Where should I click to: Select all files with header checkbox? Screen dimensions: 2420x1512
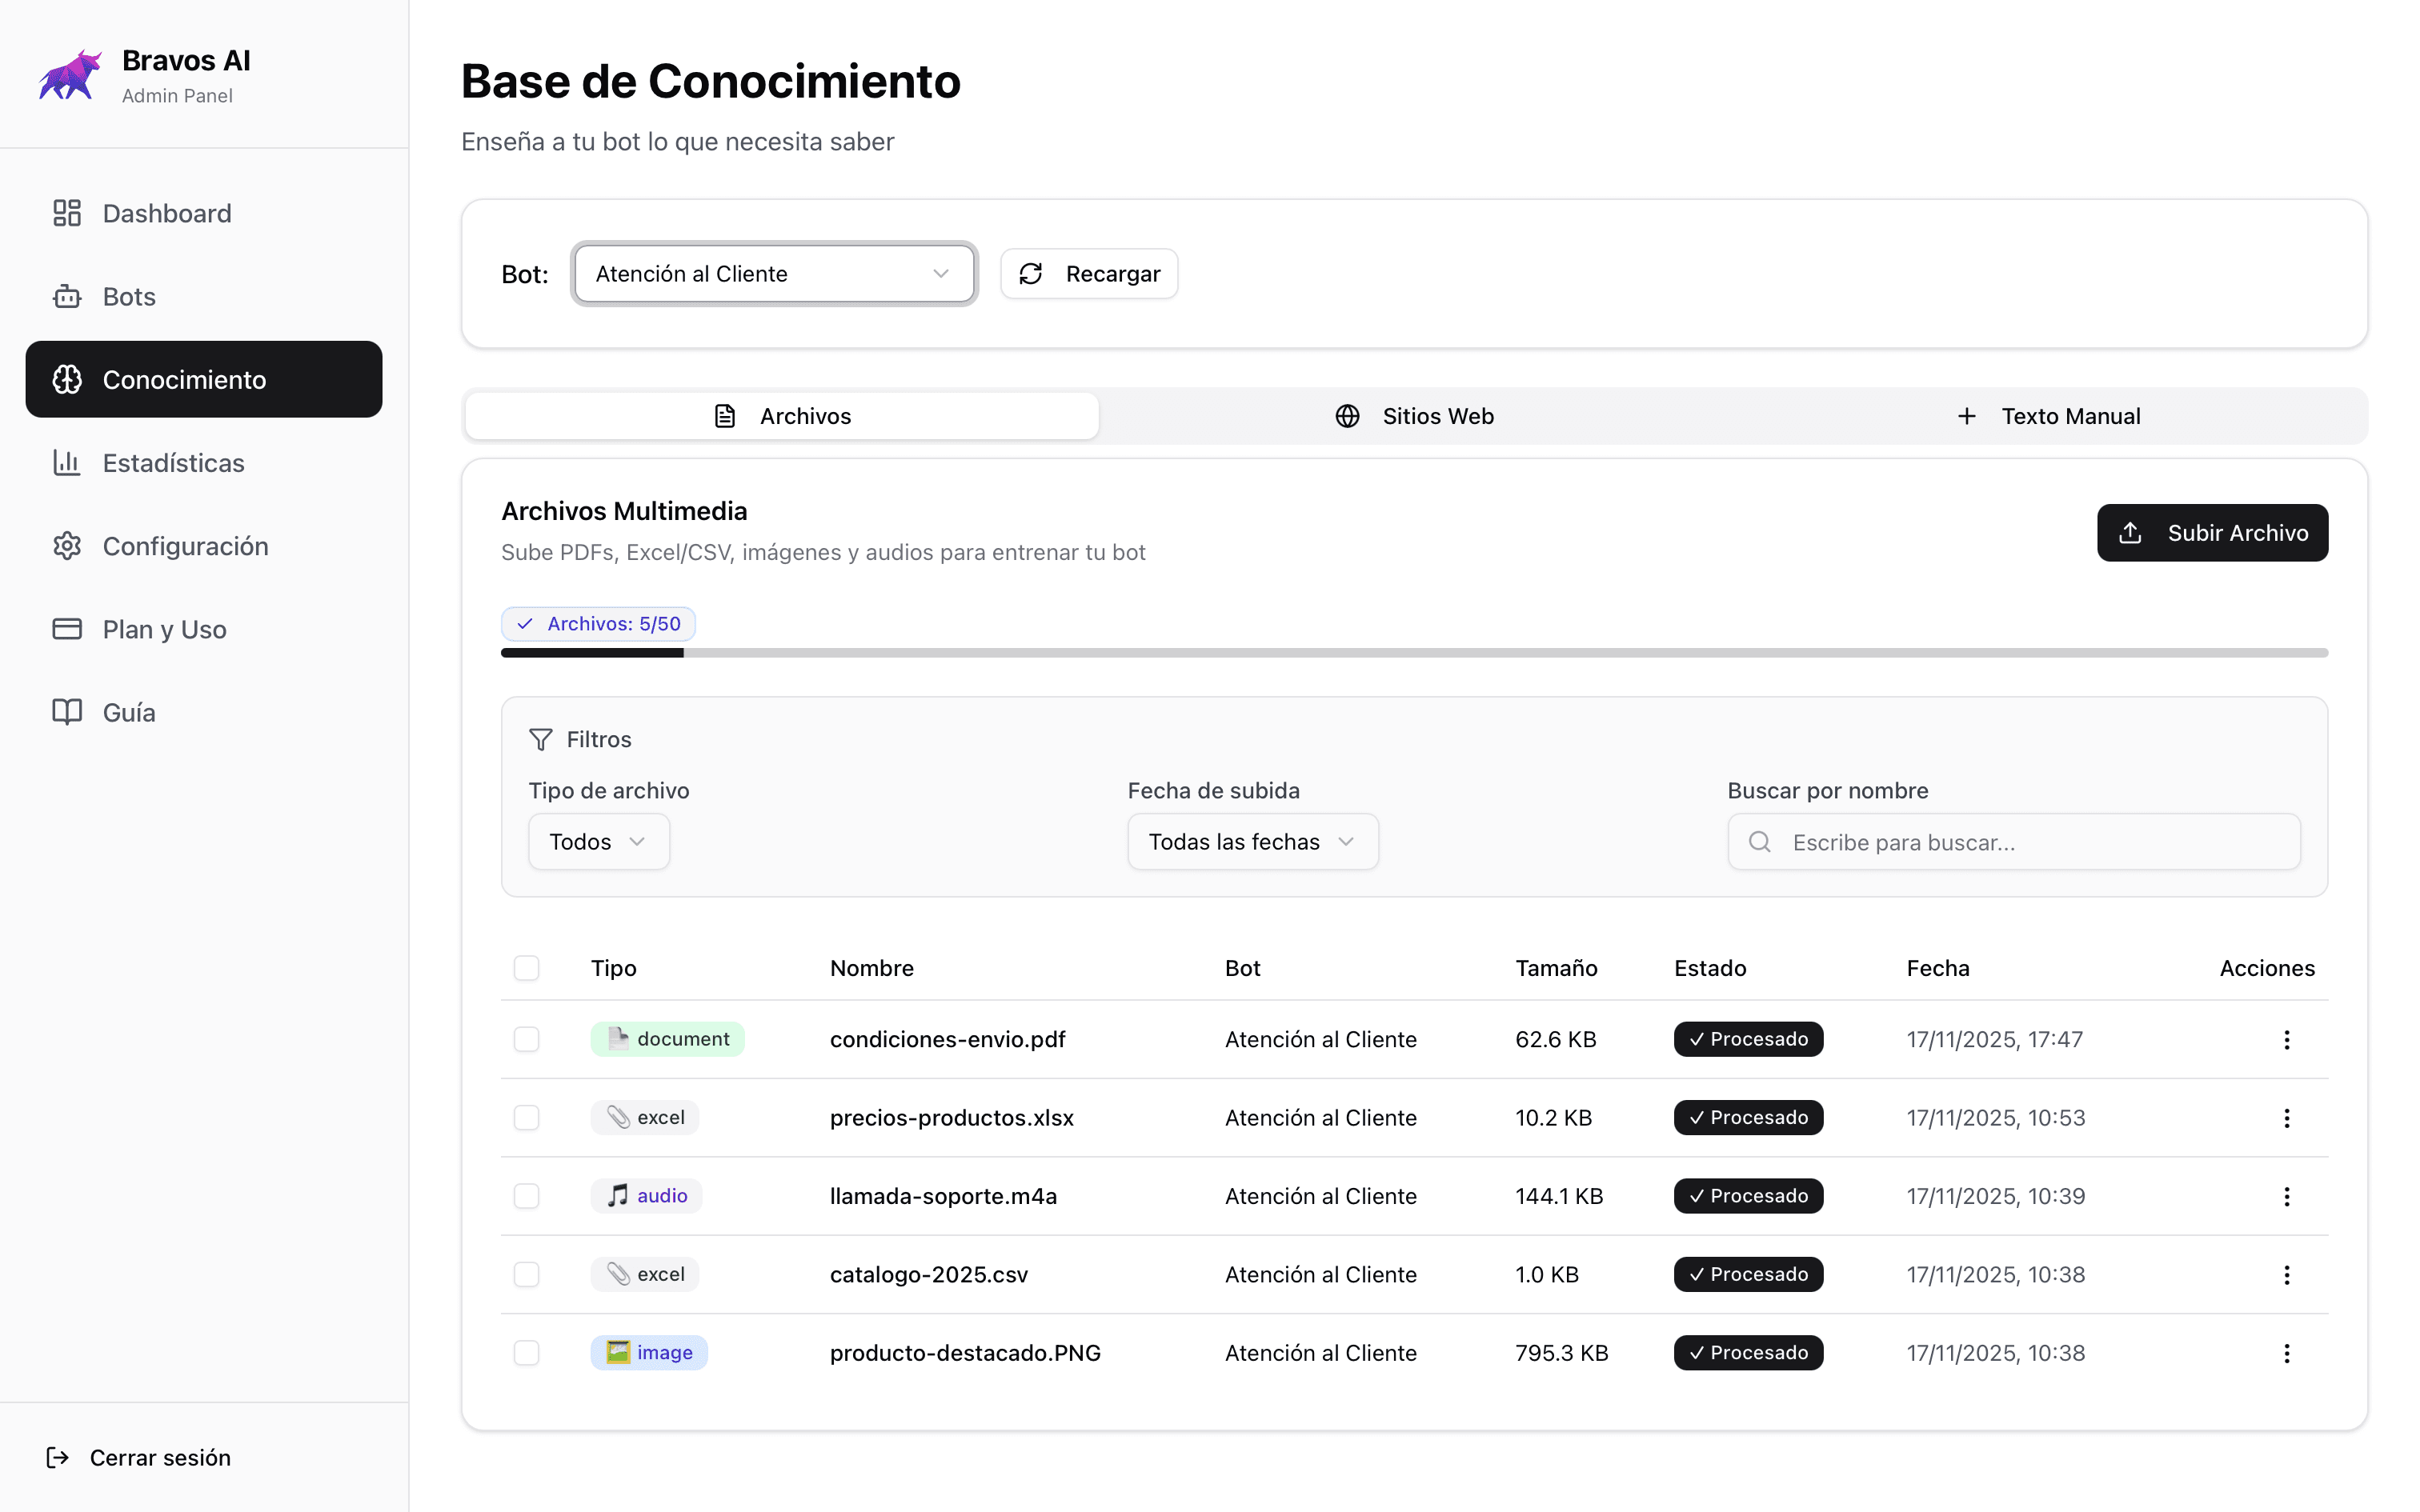click(527, 967)
